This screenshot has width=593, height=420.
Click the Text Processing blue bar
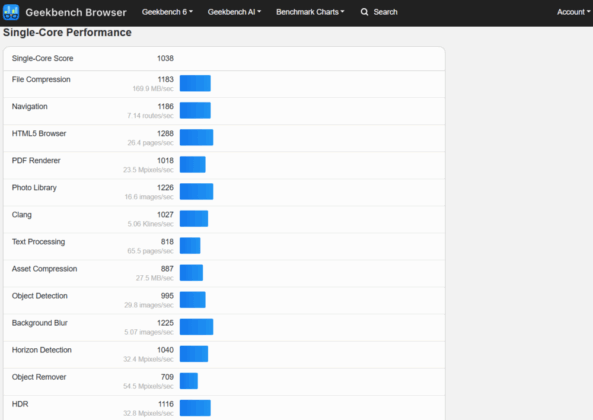(x=190, y=245)
